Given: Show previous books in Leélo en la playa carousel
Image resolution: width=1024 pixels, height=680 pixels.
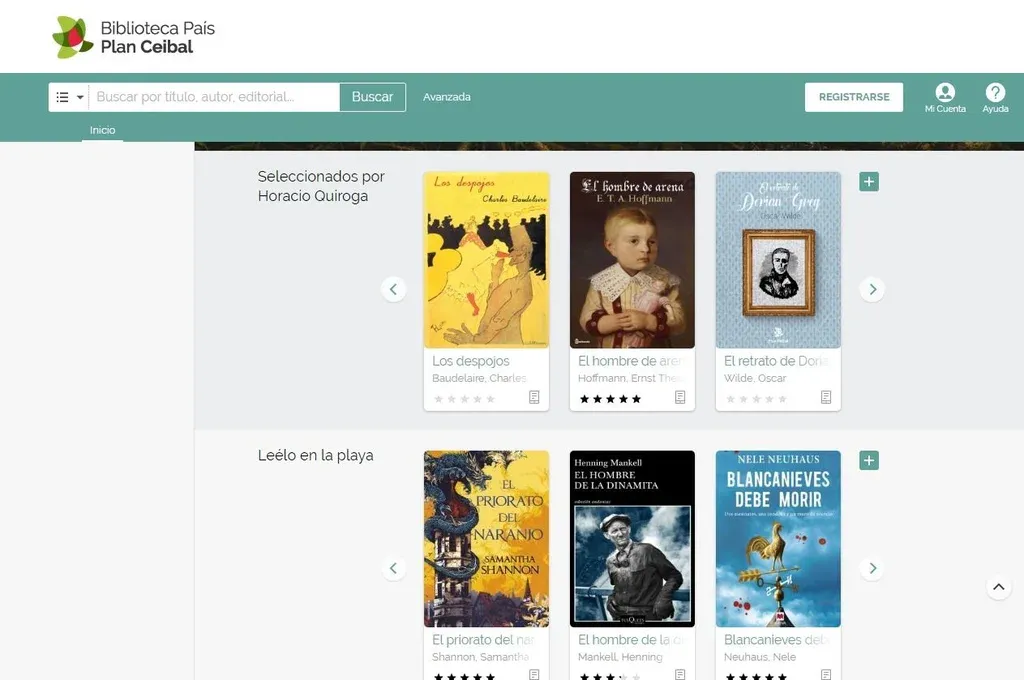Looking at the screenshot, I should (393, 568).
